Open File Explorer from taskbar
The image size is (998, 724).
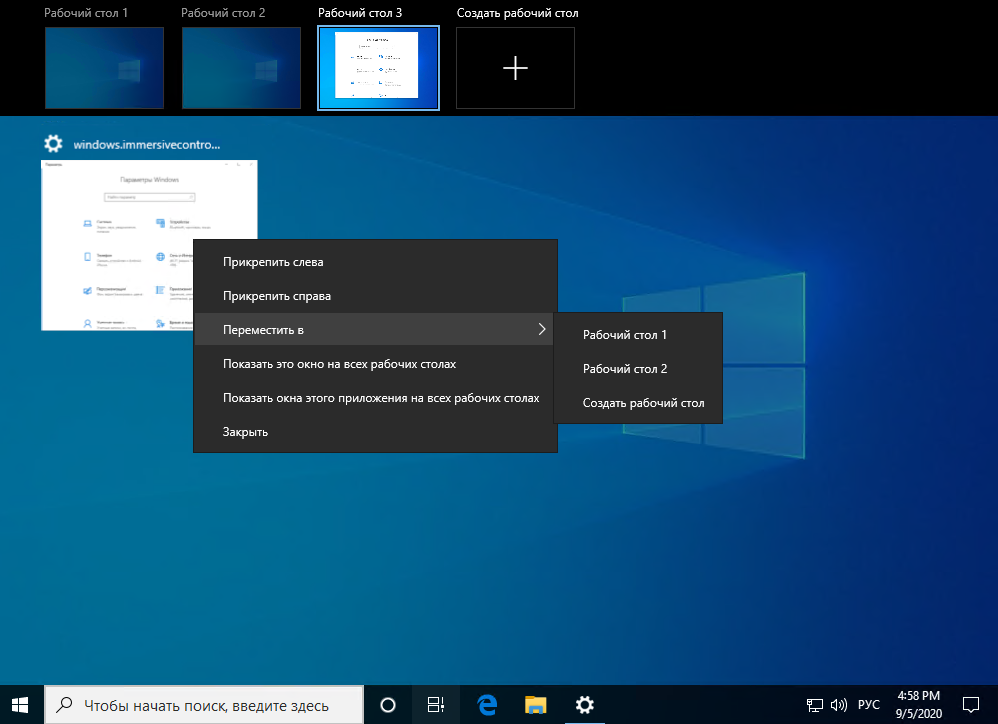point(536,705)
